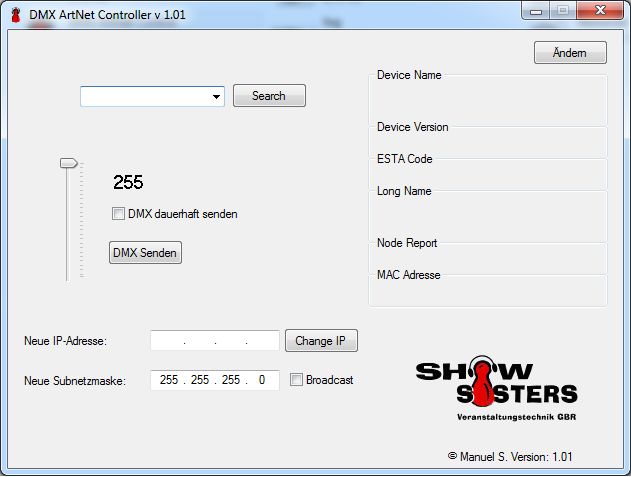Click the Ändern button
Screen dimensions: 631x477
pos(570,53)
